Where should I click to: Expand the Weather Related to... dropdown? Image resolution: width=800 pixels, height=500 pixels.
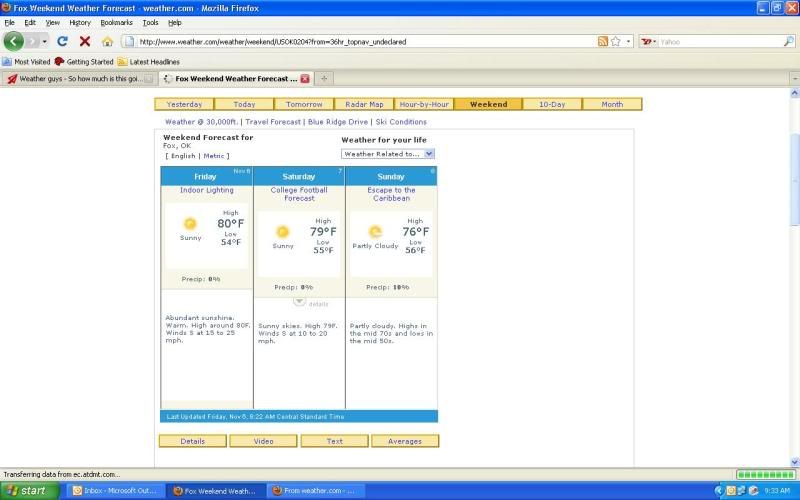(x=388, y=154)
